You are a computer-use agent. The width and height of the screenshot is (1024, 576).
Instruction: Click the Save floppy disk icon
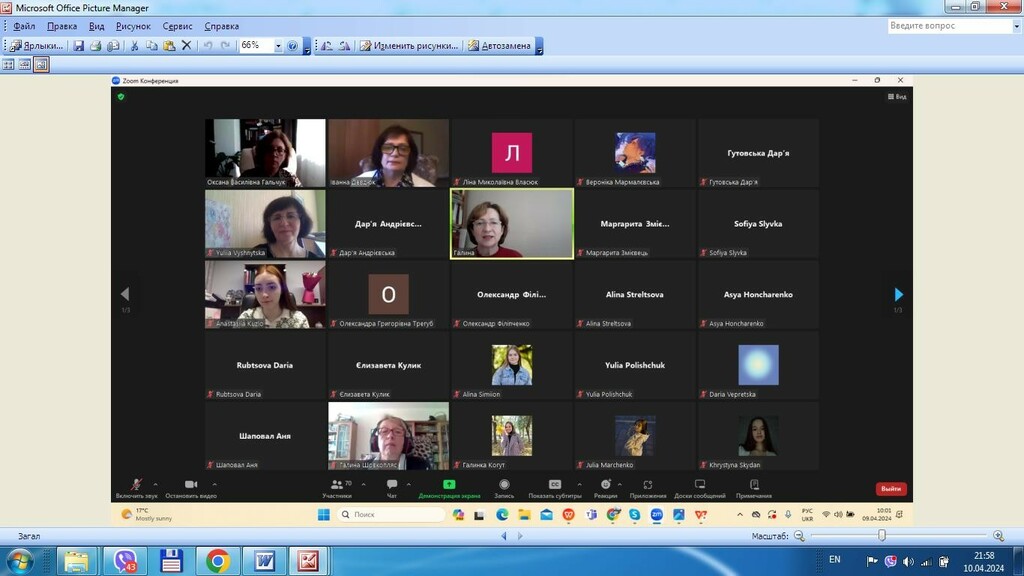[78, 46]
